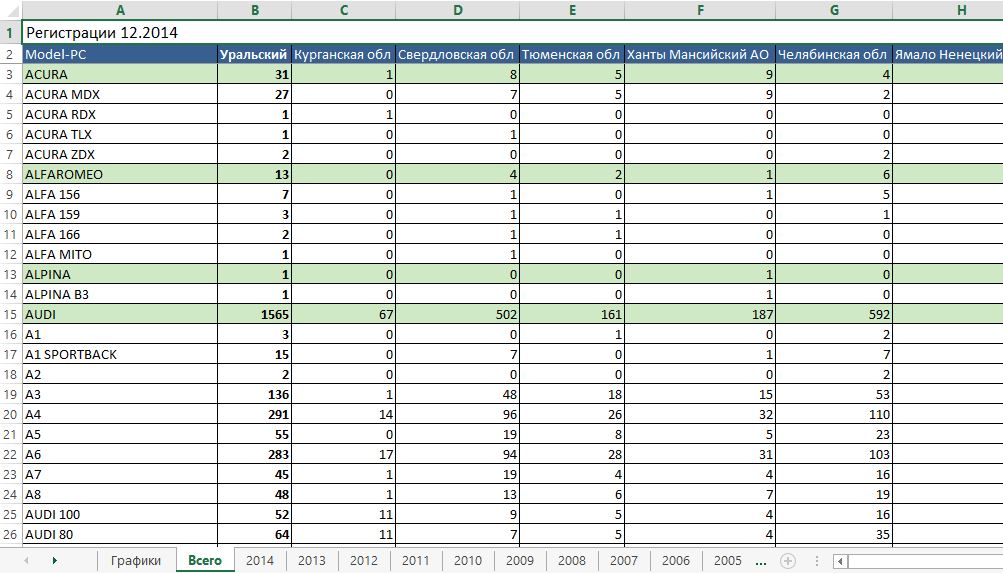Click the 'A1 SPORTBACK' cell

coord(120,354)
